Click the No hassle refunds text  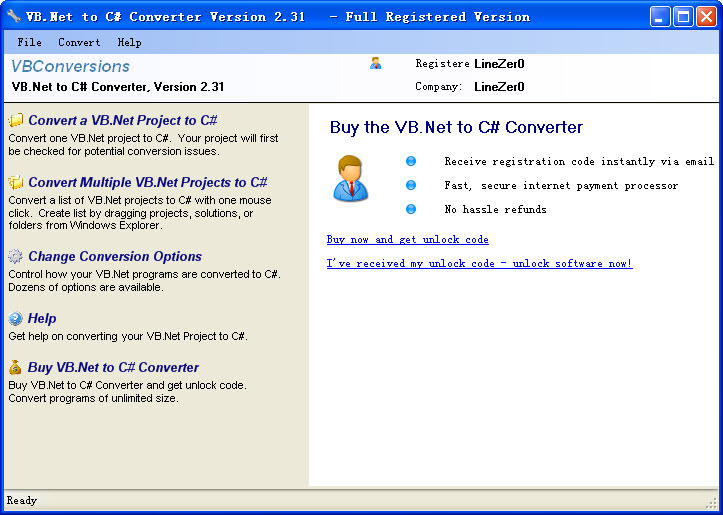tap(495, 209)
